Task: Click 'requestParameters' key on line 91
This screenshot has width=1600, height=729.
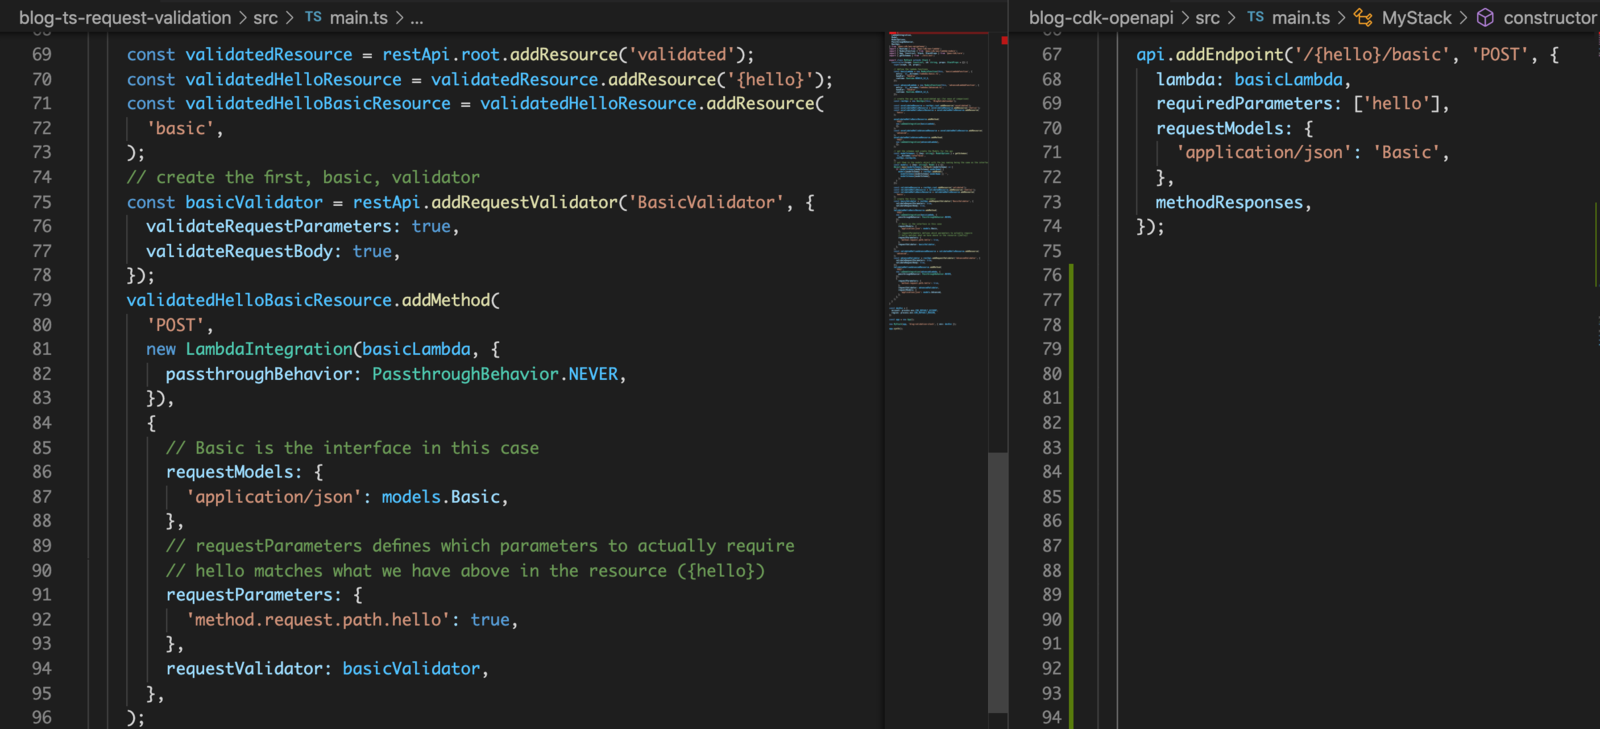Action: 249,595
